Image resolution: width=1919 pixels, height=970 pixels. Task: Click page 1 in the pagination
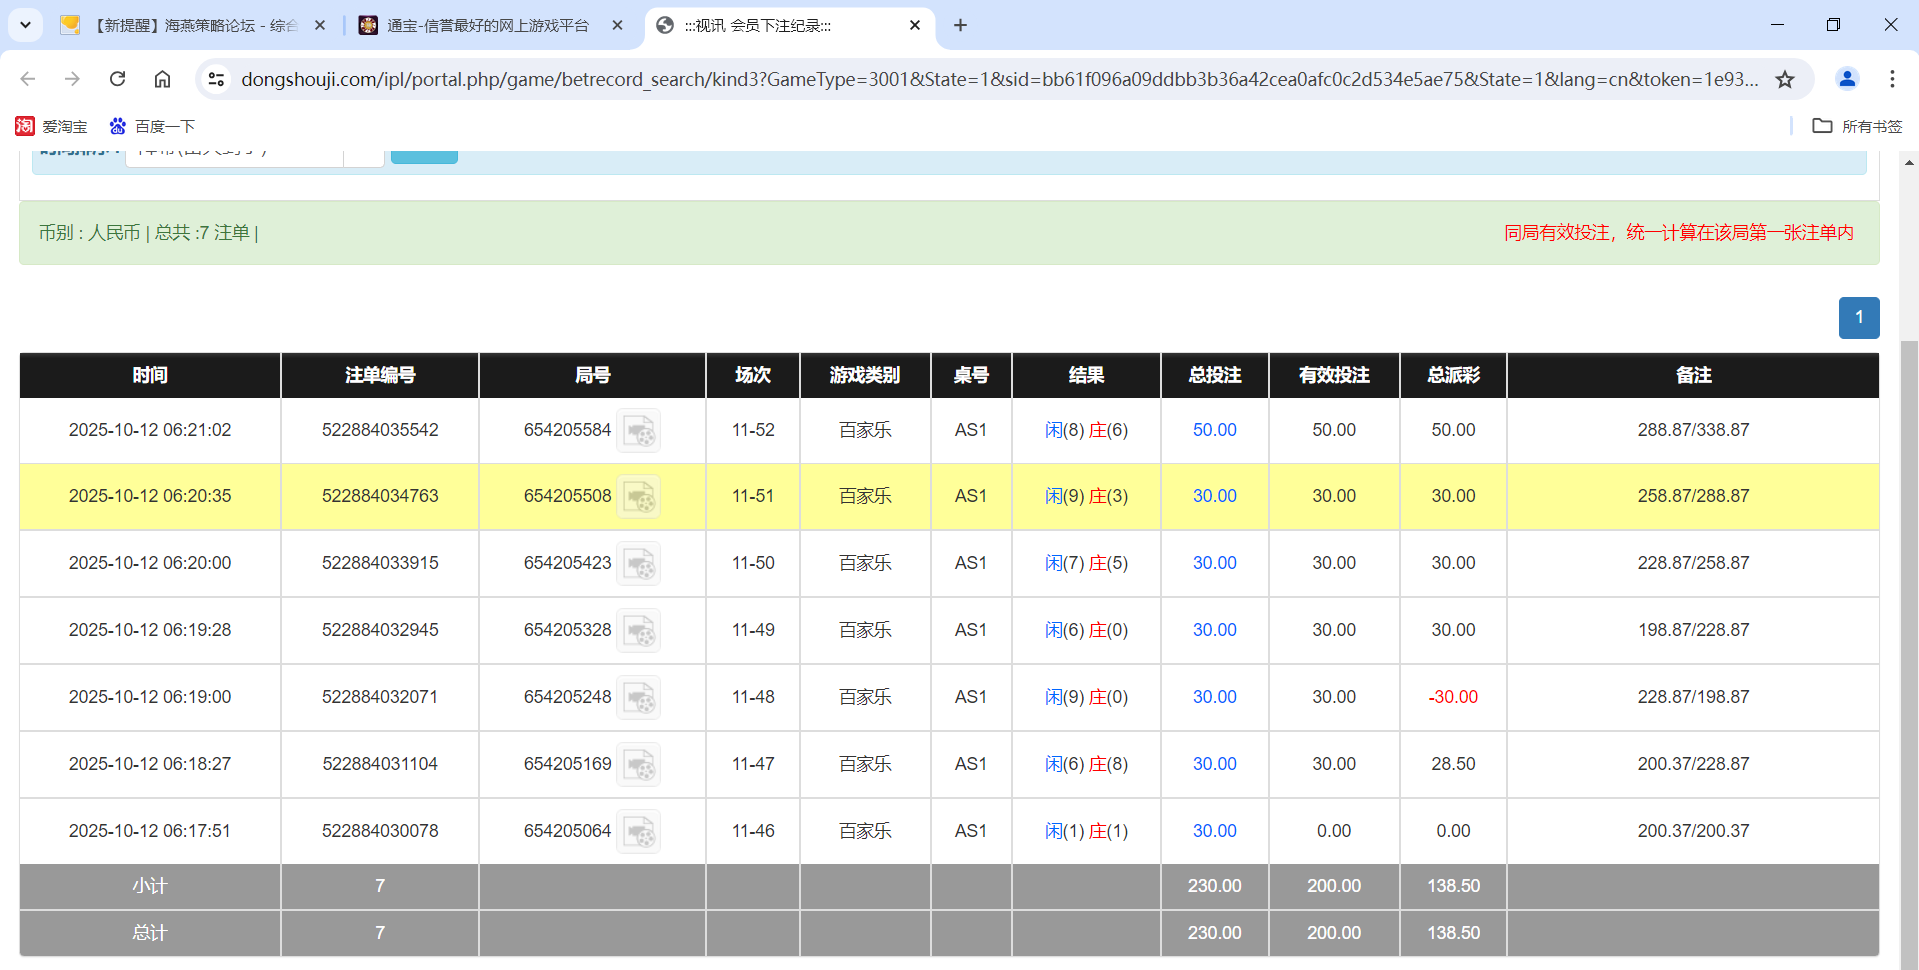[1858, 317]
